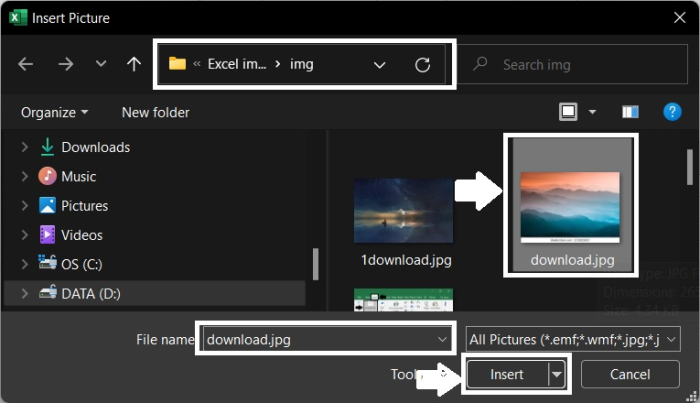This screenshot has height=403, width=700.
Task: Expand the OS (C:) drive node
Action: [25, 265]
